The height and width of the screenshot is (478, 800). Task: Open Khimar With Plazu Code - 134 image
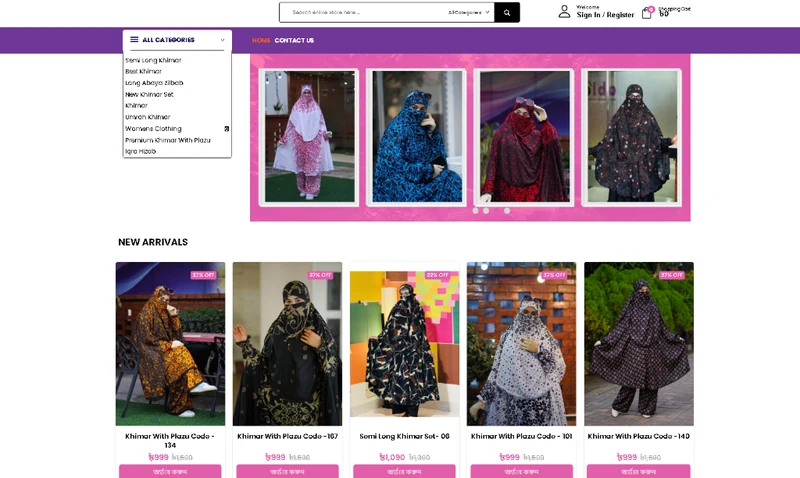point(170,344)
